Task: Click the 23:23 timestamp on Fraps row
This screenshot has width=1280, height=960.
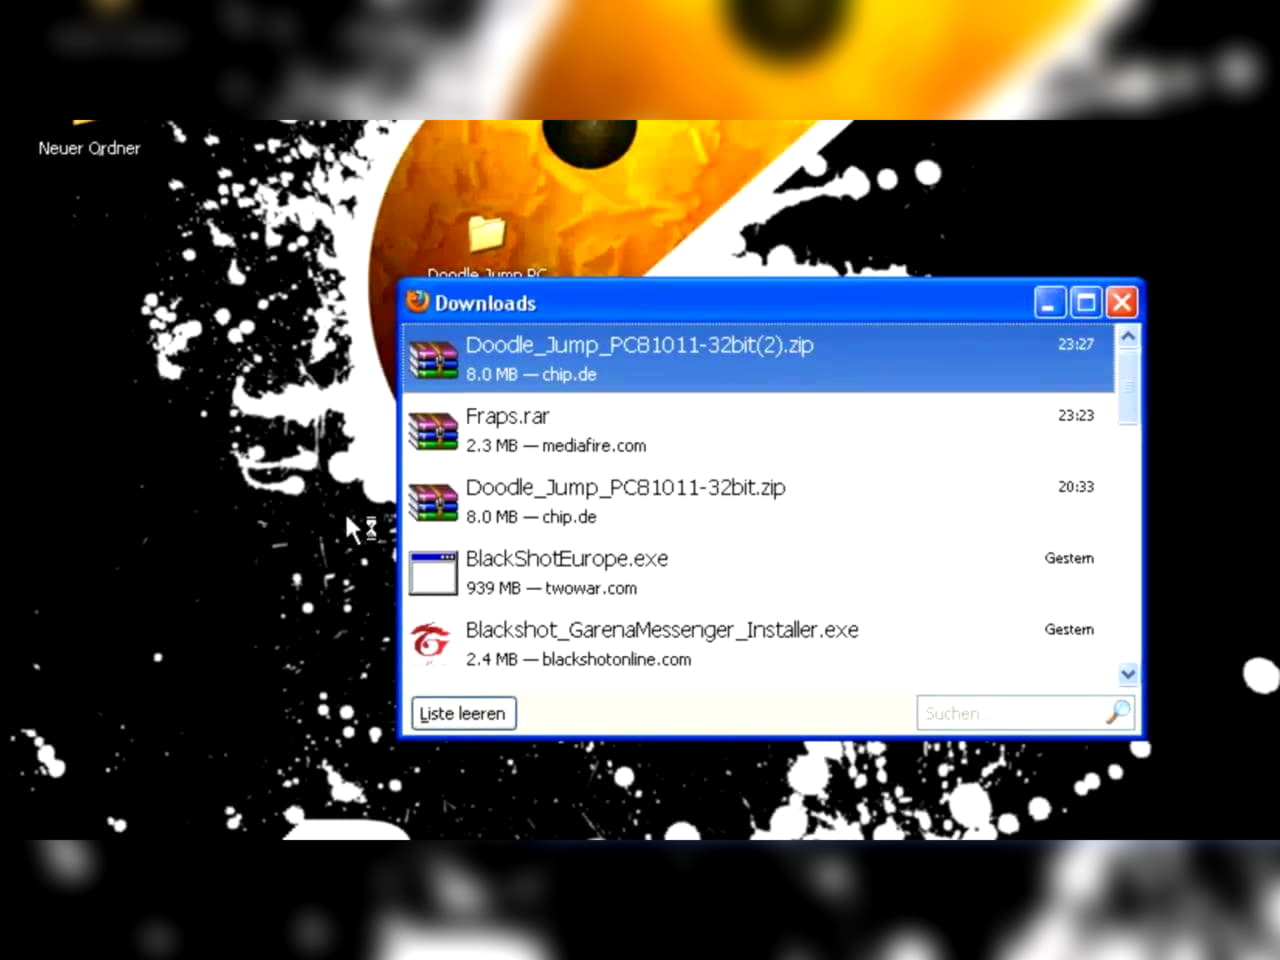Action: pyautogui.click(x=1076, y=415)
